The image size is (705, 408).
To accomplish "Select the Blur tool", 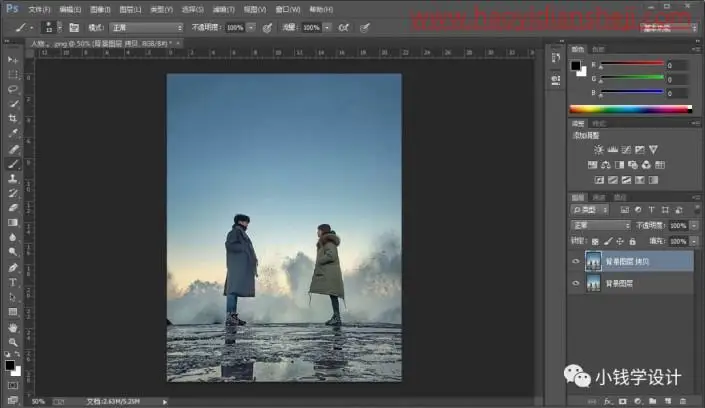I will (13, 237).
